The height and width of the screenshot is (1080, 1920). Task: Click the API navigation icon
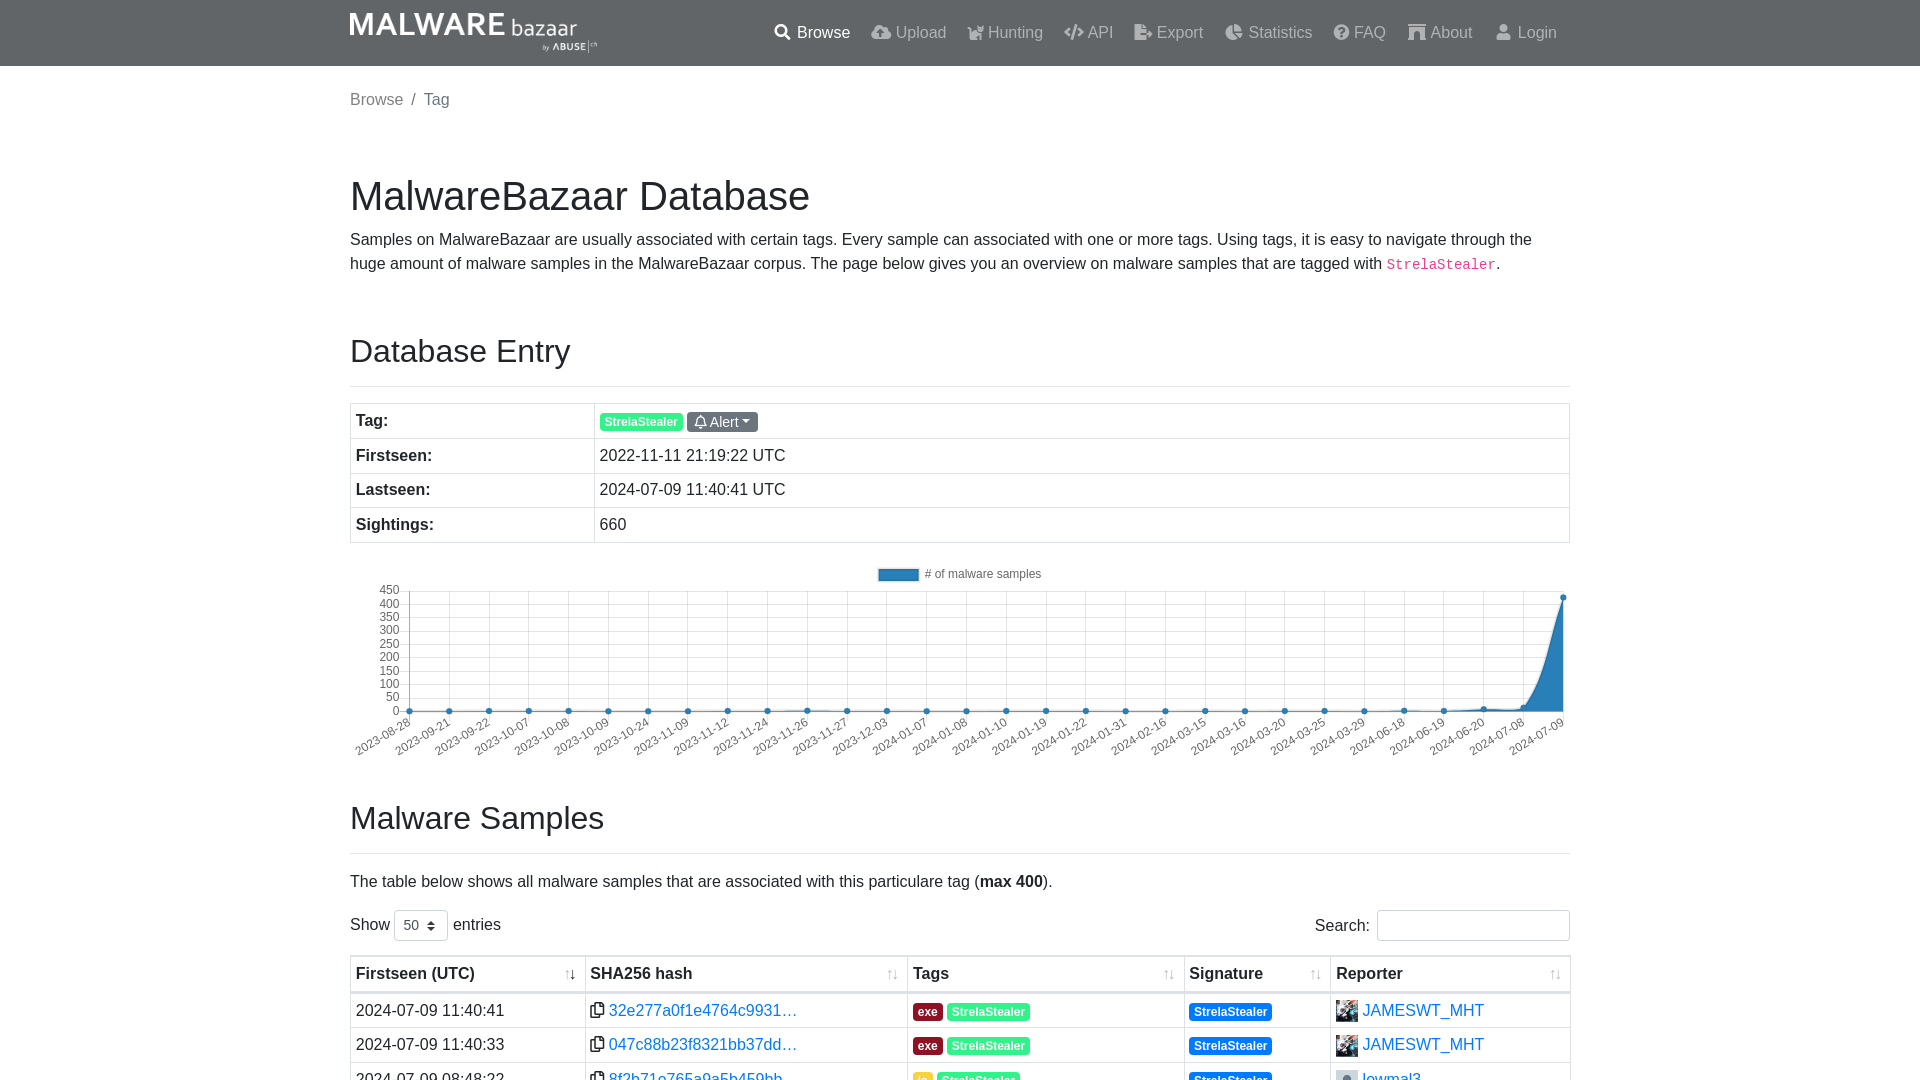click(x=1073, y=33)
